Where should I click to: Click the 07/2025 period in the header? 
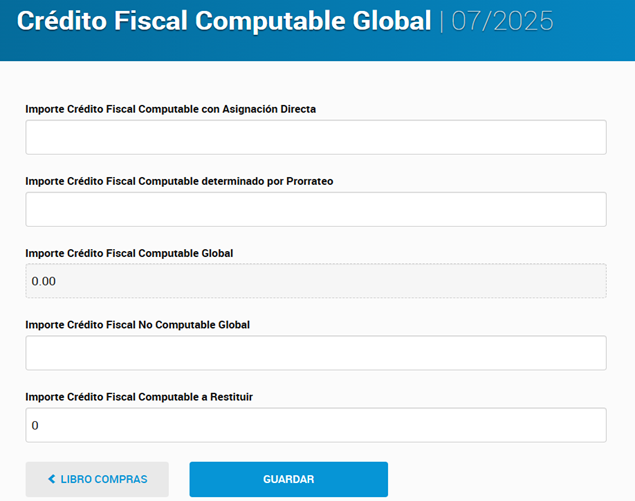[502, 21]
